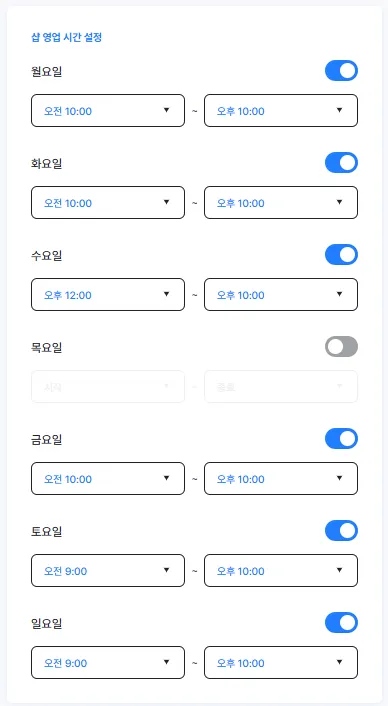Click arrow on 금요일 end time dropdown
Screen dimensions: 388x706
[x=339, y=478]
